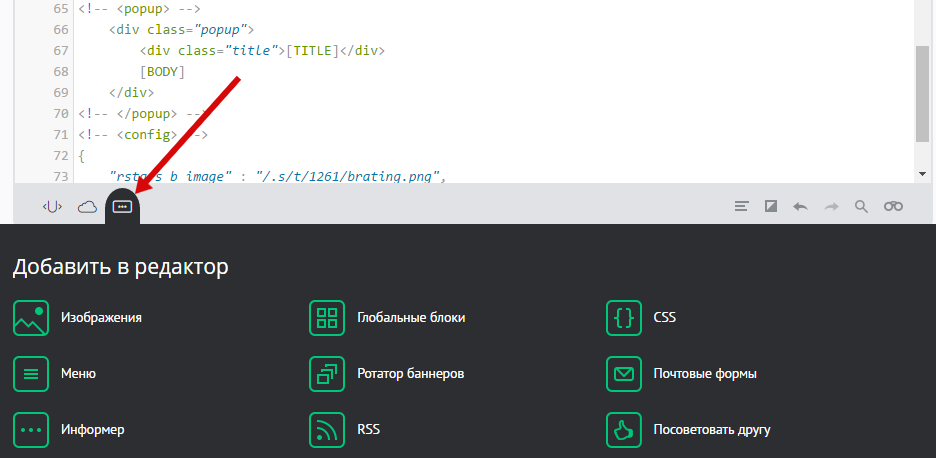The width and height of the screenshot is (936, 458).
Task: Choose Почтовые формы
Action: [x=624, y=374]
